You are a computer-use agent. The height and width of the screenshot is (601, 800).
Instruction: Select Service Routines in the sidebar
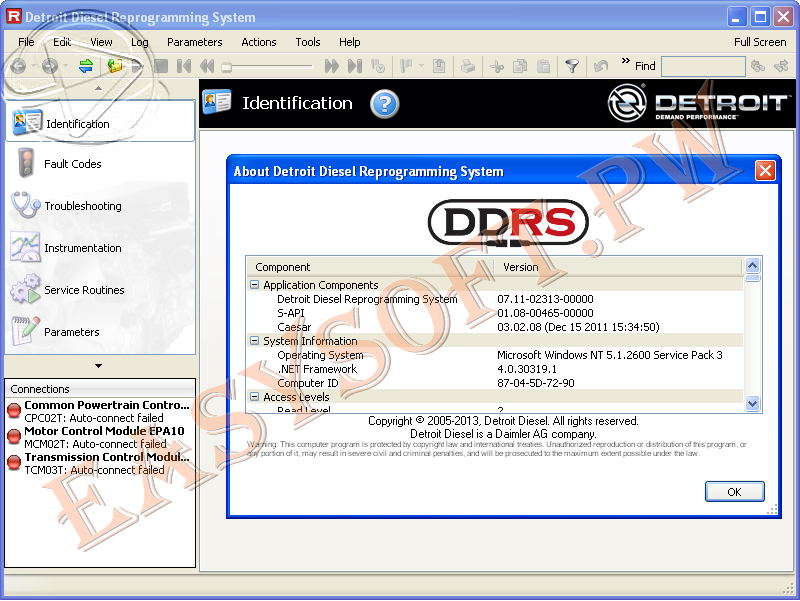pos(100,290)
